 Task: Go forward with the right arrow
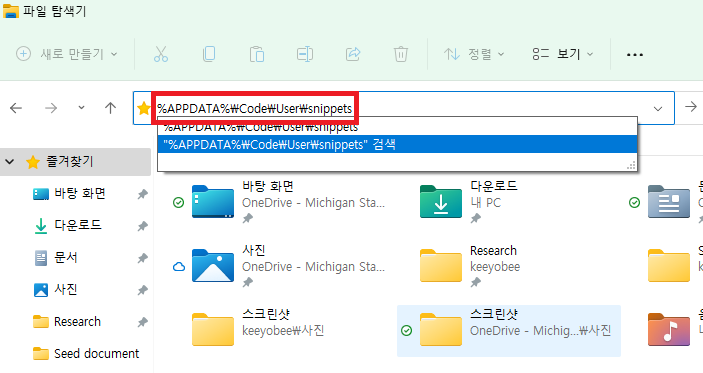tap(51, 108)
